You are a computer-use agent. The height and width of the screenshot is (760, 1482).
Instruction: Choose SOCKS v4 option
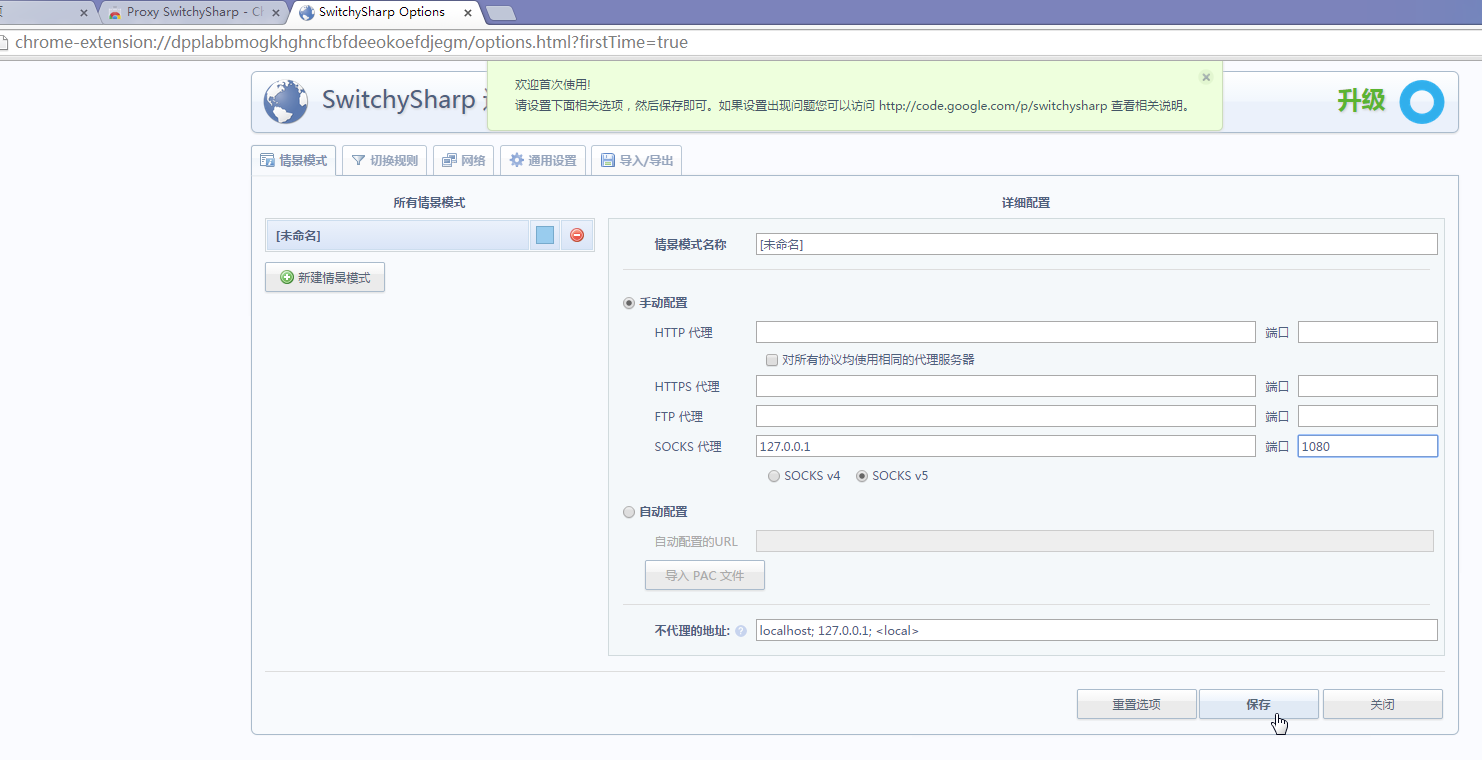[774, 476]
